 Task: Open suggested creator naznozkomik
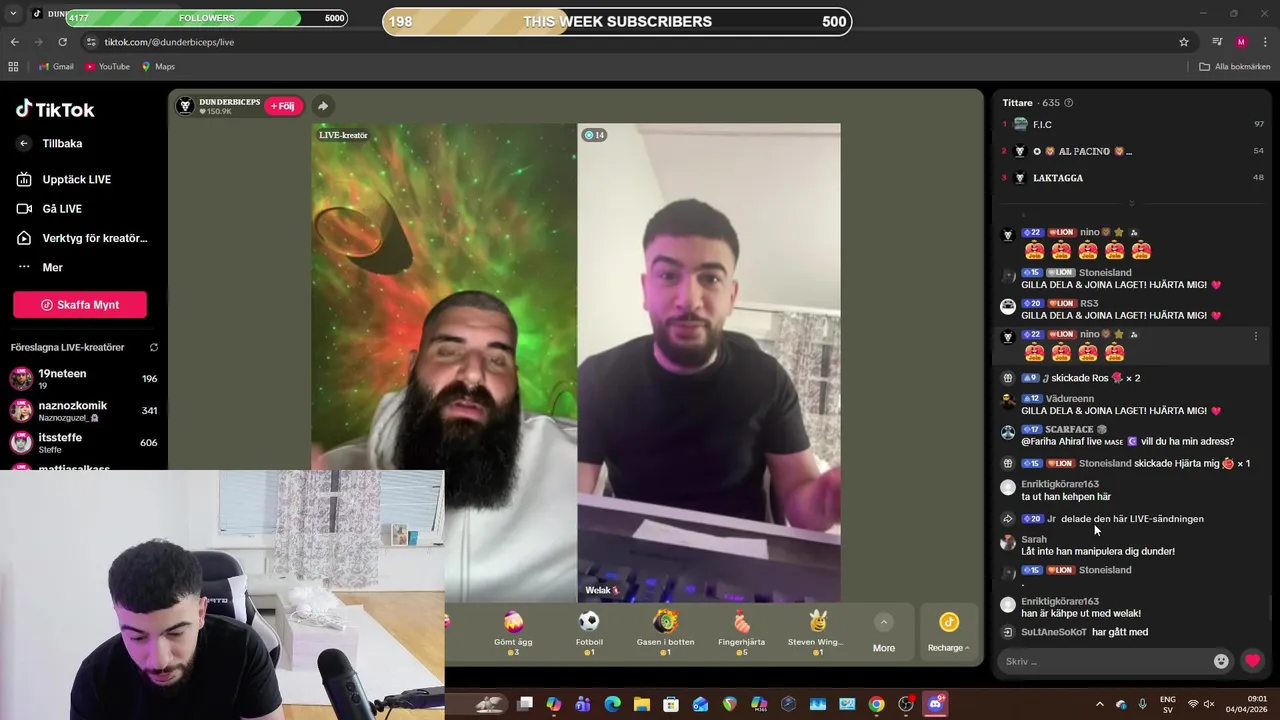click(82, 410)
